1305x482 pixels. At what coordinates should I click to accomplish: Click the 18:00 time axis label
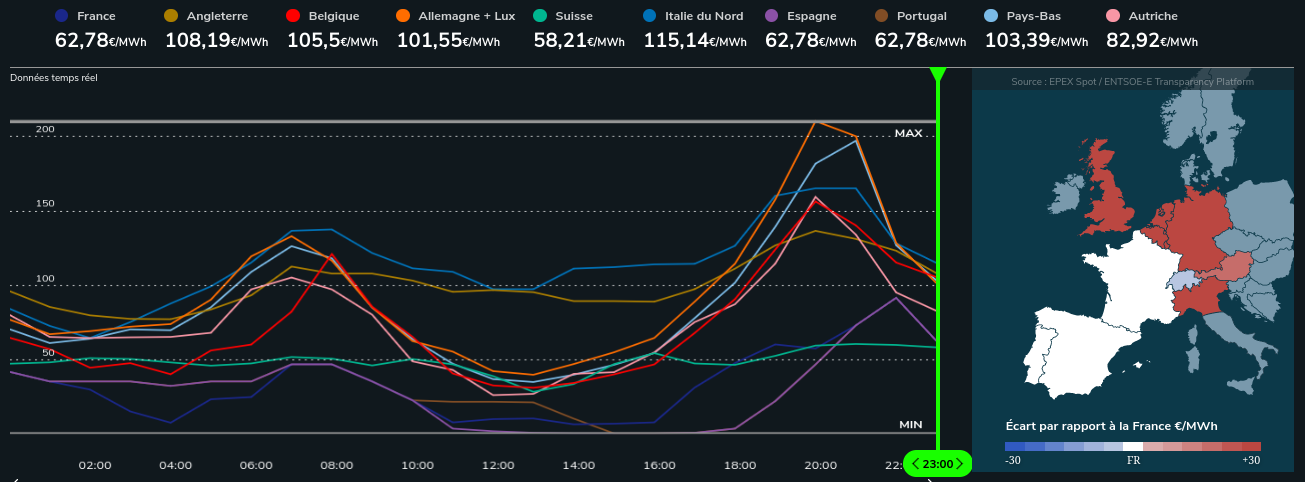pos(740,465)
